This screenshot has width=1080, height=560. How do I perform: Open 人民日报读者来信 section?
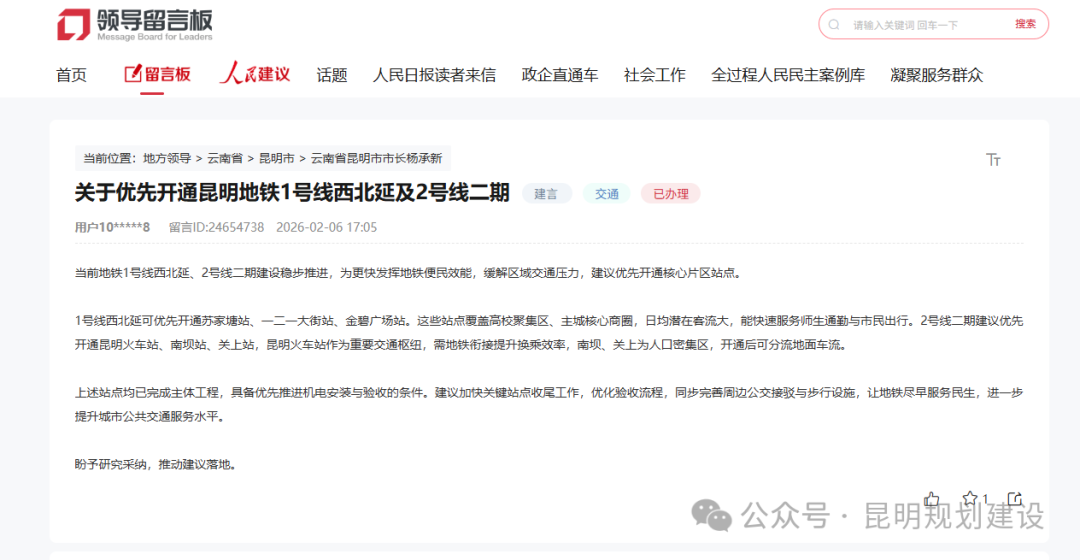(x=434, y=75)
